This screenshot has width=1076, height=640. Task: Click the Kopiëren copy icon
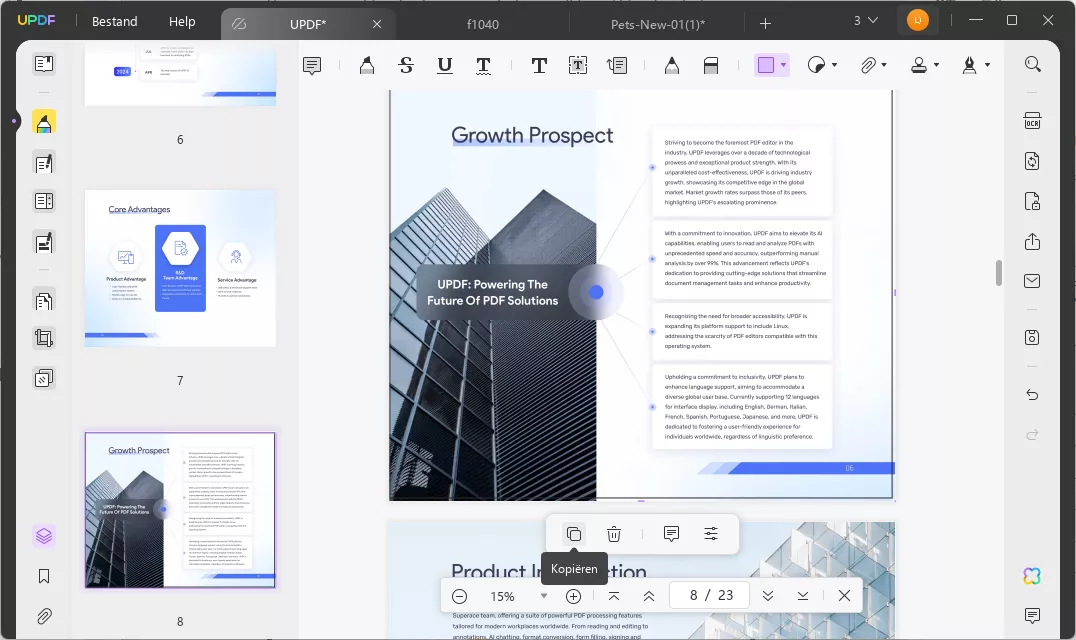point(573,534)
